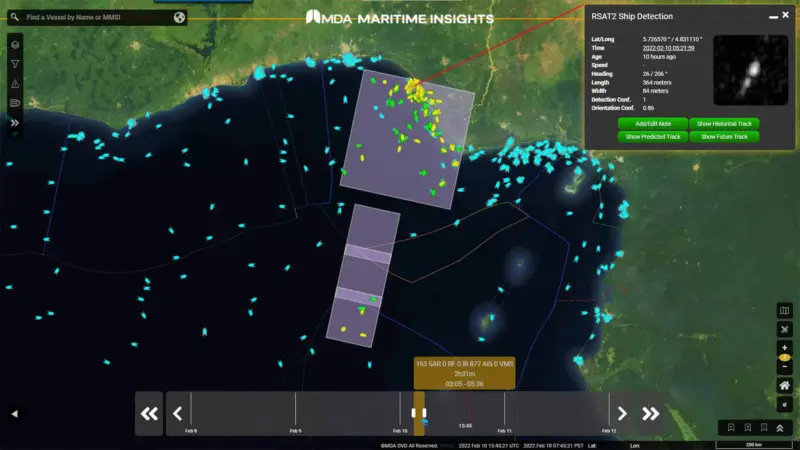Expand the bookmarks bar upward chevrons
This screenshot has width=800, height=450.
point(779,428)
